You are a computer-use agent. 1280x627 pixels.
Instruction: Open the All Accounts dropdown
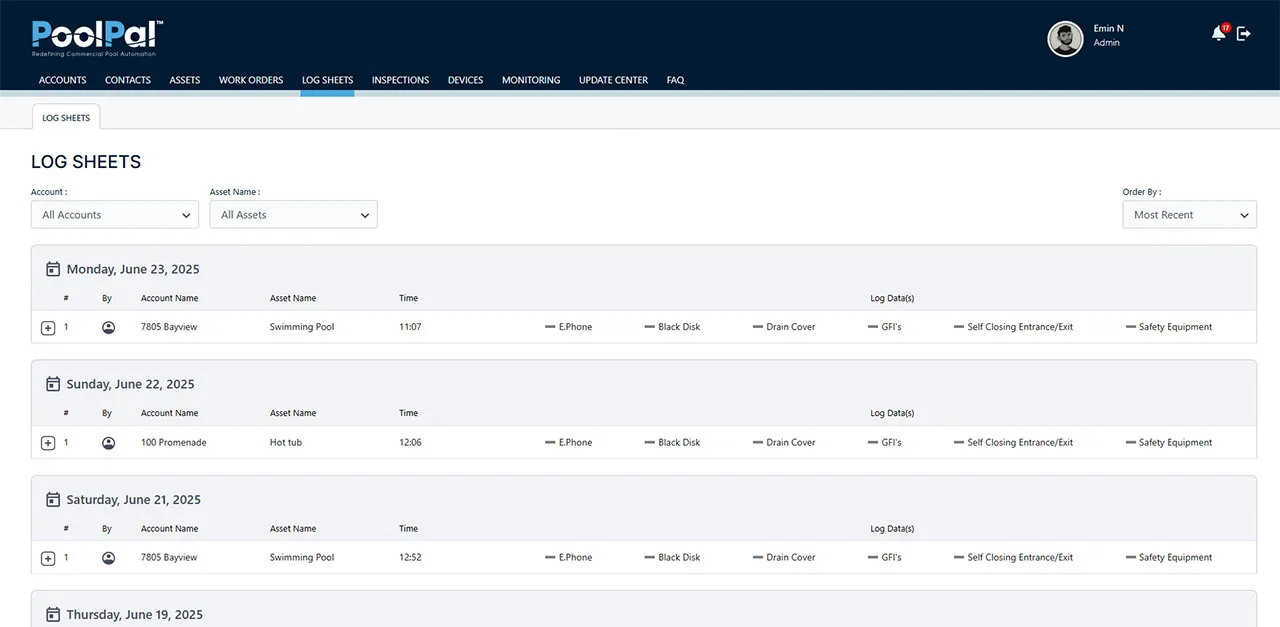(115, 215)
